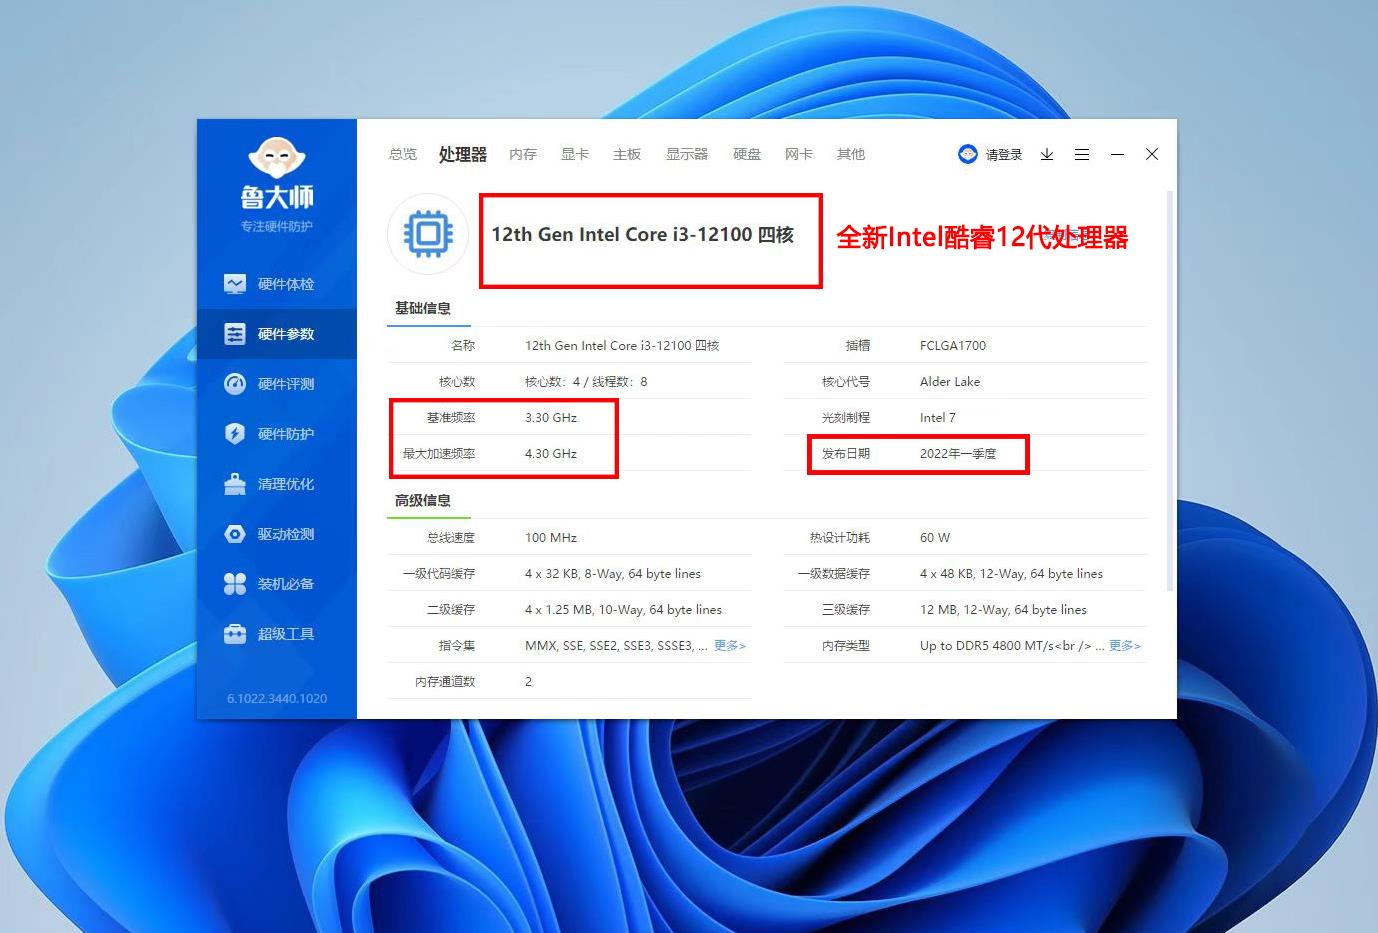Click the 核心代号 row label
Screen dimensions: 1378x933
pyautogui.click(x=846, y=382)
